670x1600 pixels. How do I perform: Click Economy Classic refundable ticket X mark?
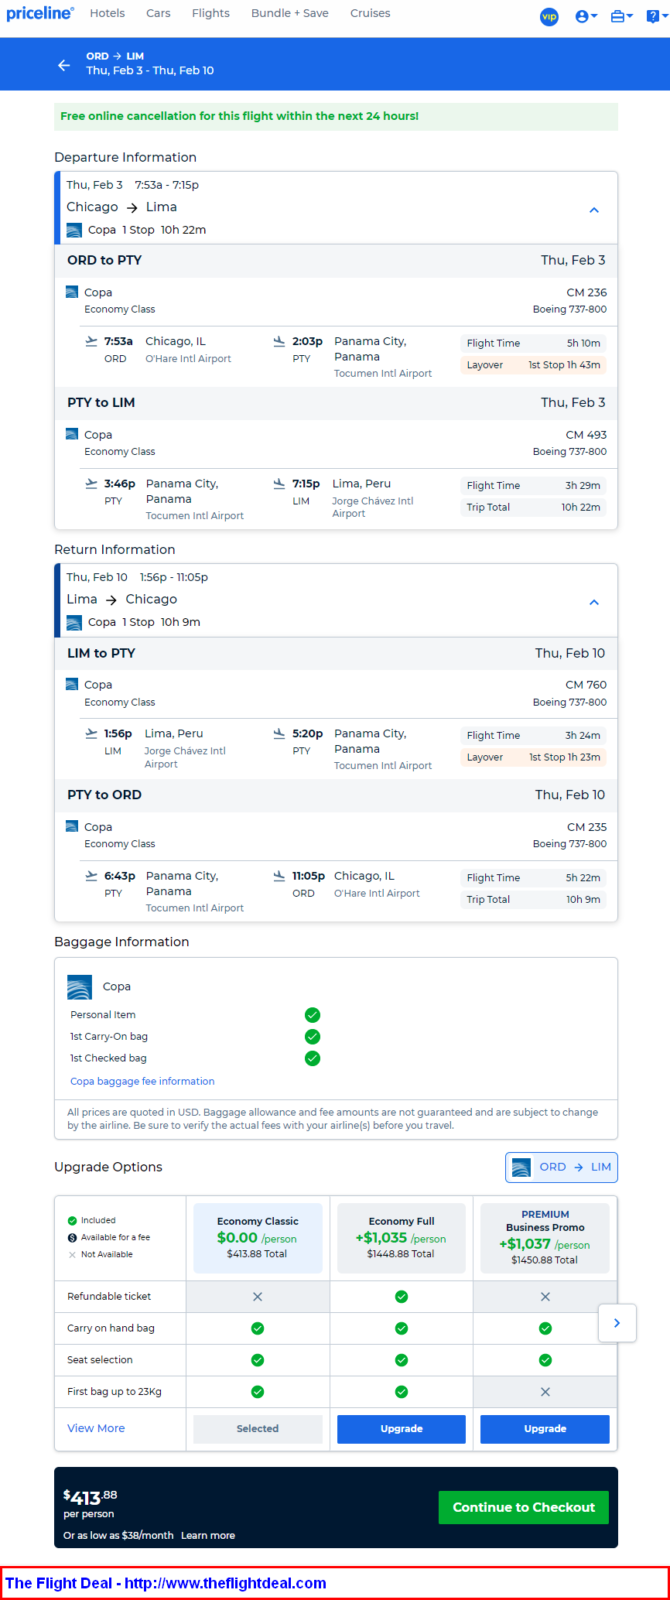pos(258,1296)
